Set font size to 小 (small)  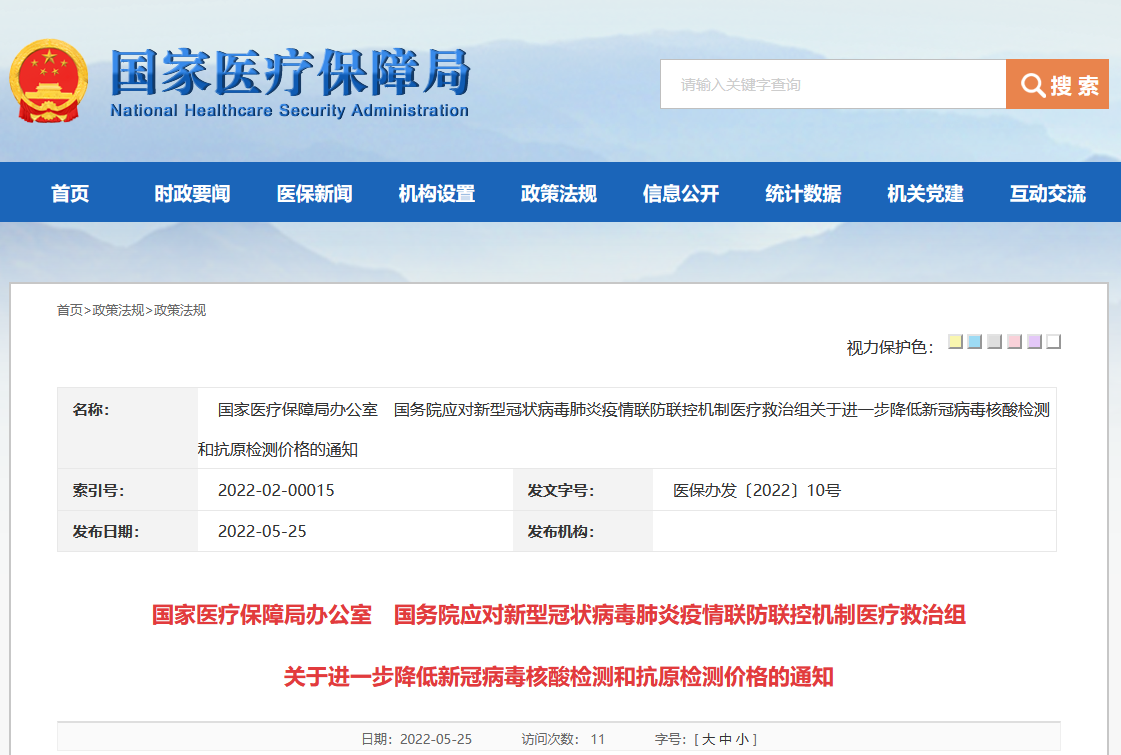pos(742,739)
